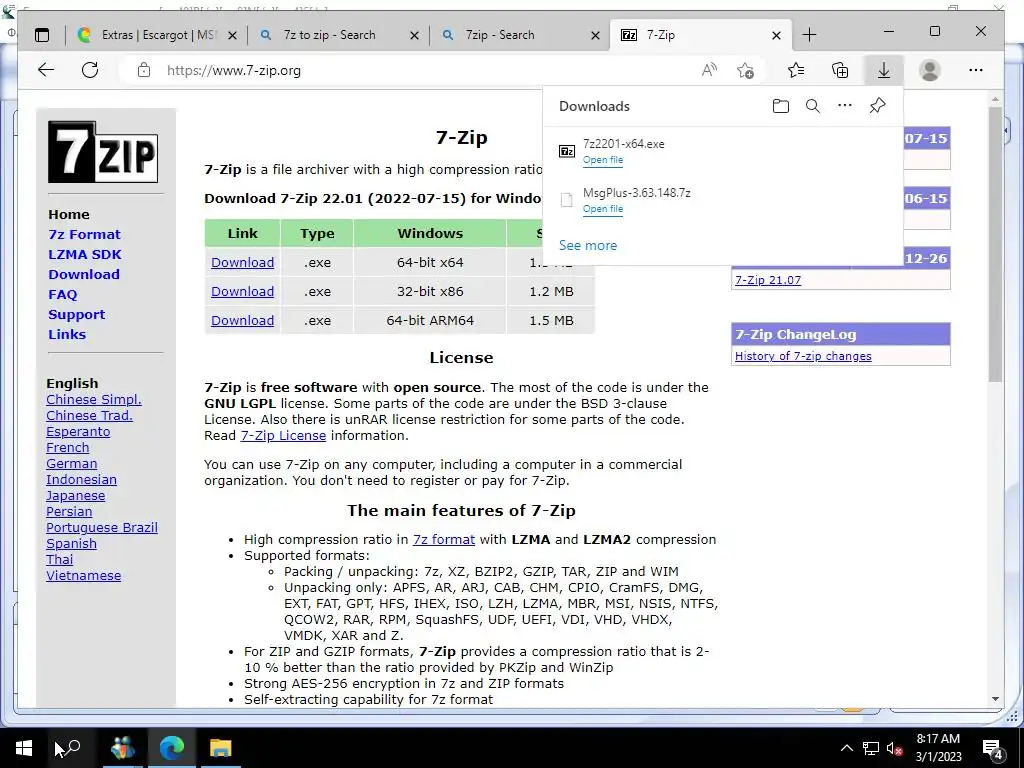
Task: Close the 7z to zip Search tab
Action: (415, 35)
